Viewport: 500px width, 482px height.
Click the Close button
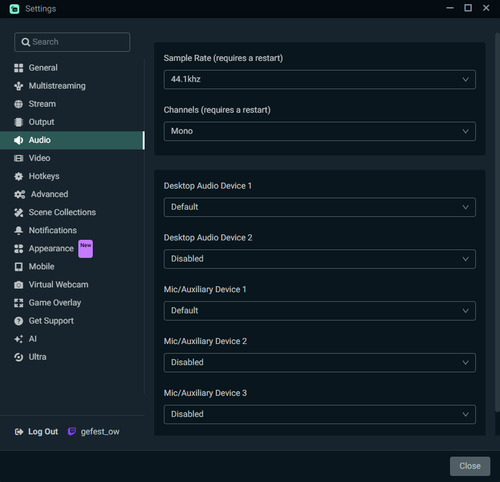[x=470, y=466]
